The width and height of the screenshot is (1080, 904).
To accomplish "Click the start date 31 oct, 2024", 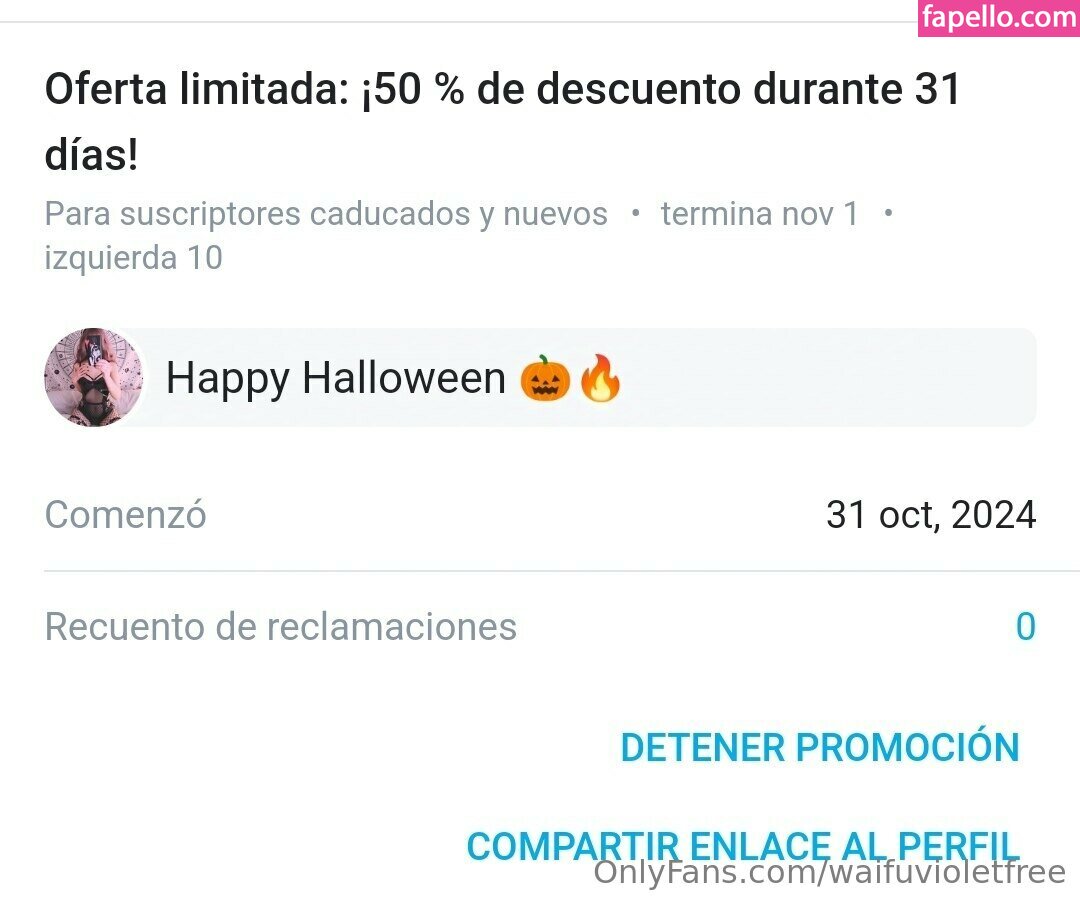I will click(931, 515).
